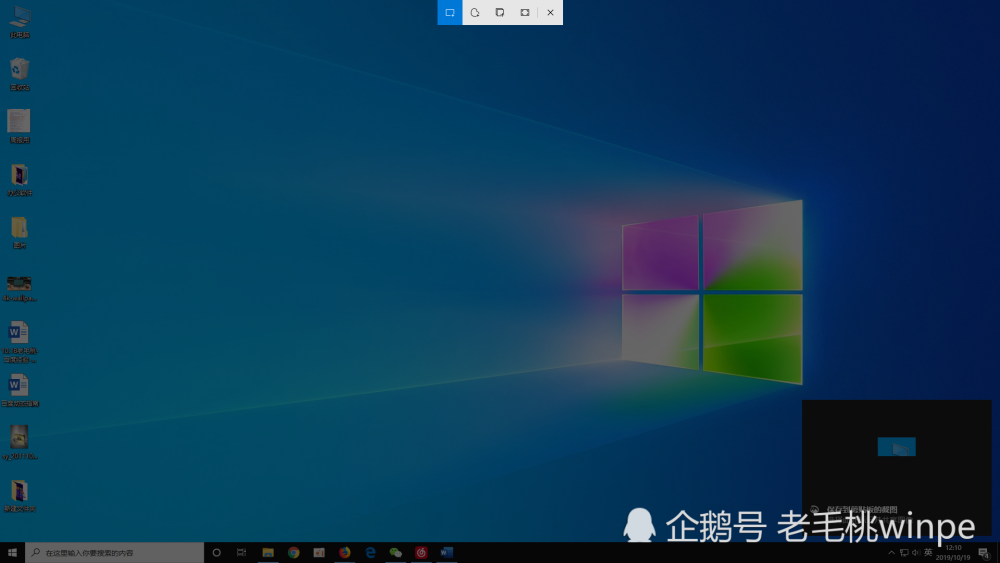Launch Microsoft Edge from the taskbar

tap(370, 553)
